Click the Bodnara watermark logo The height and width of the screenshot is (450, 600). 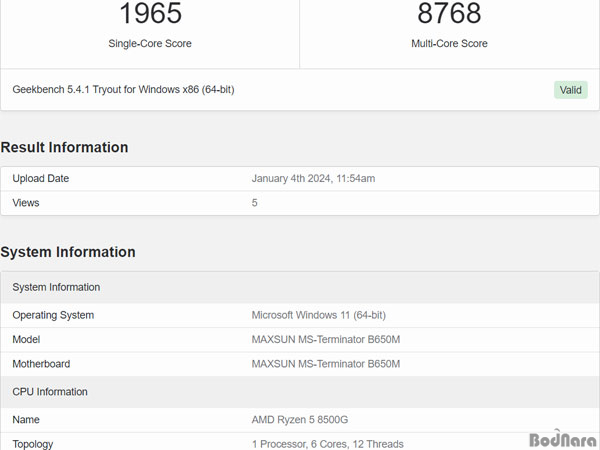coord(562,439)
